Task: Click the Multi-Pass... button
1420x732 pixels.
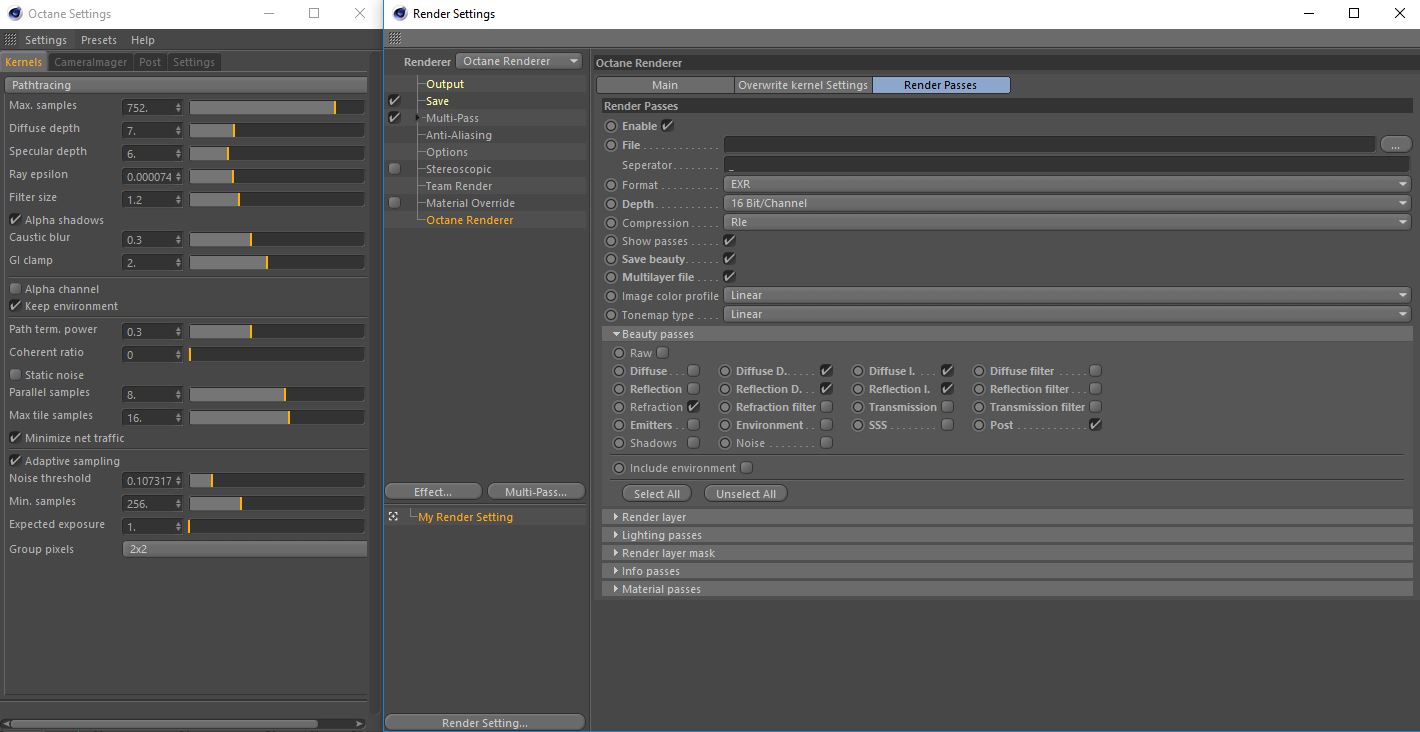Action: [x=536, y=492]
